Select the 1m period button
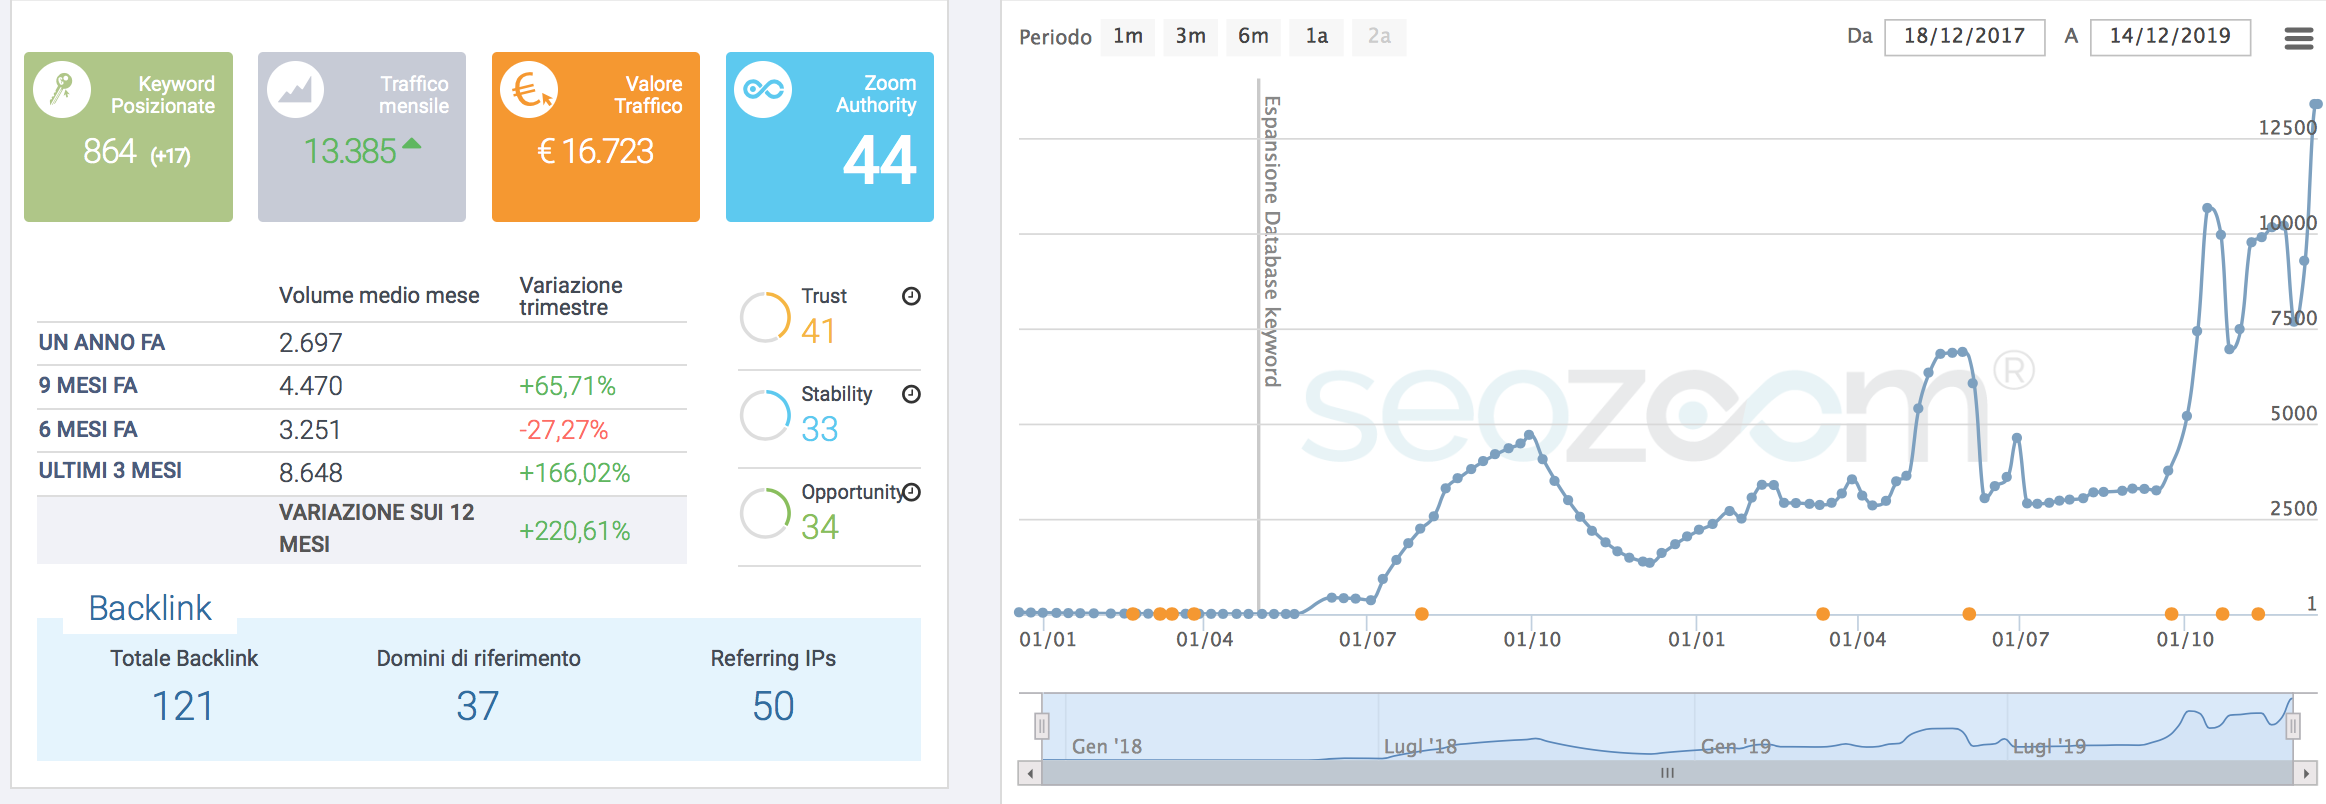Viewport: 2326px width, 804px height. pyautogui.click(x=1128, y=37)
